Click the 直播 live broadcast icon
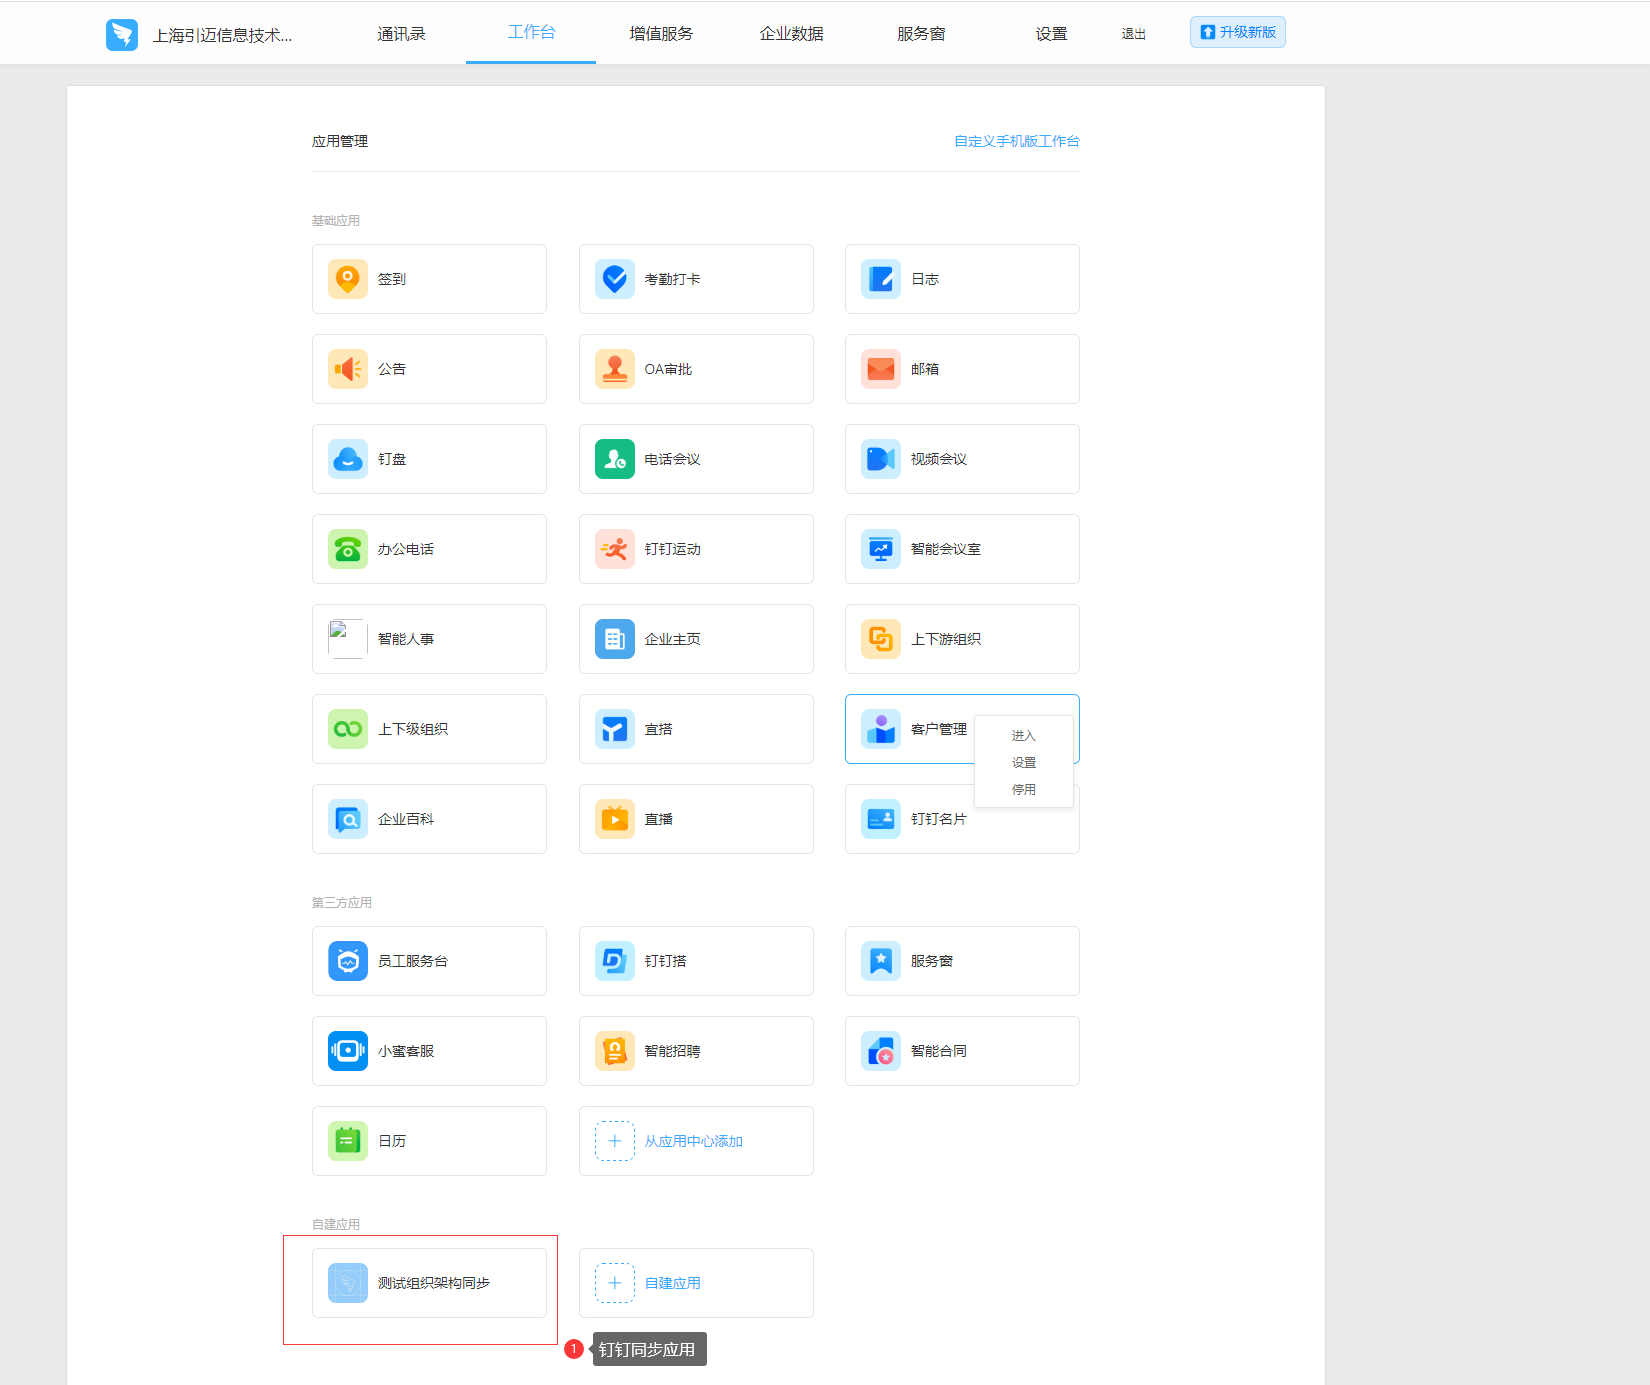Viewport: 1650px width, 1385px height. coord(615,819)
